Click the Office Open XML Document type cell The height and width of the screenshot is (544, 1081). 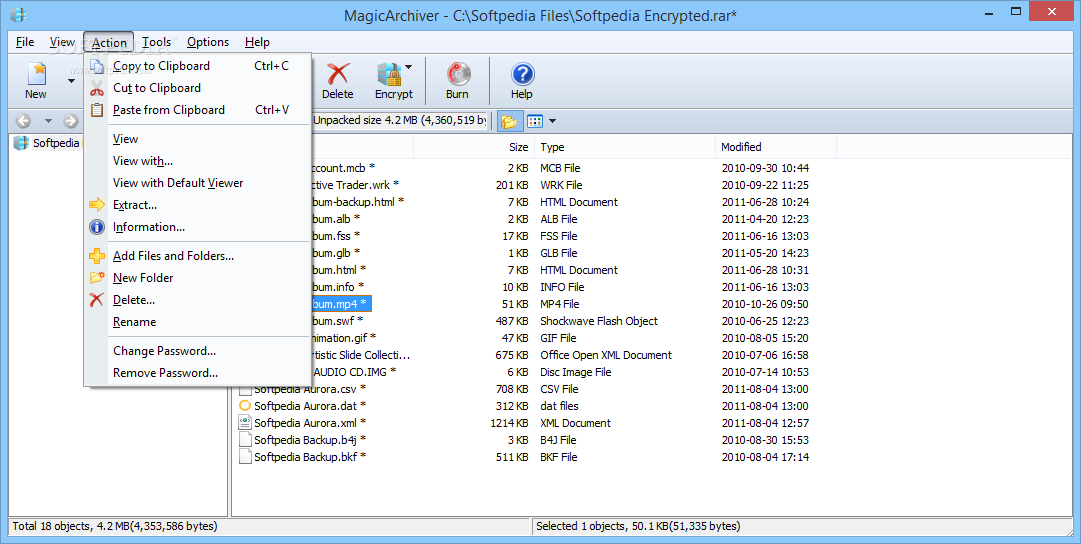(x=605, y=355)
